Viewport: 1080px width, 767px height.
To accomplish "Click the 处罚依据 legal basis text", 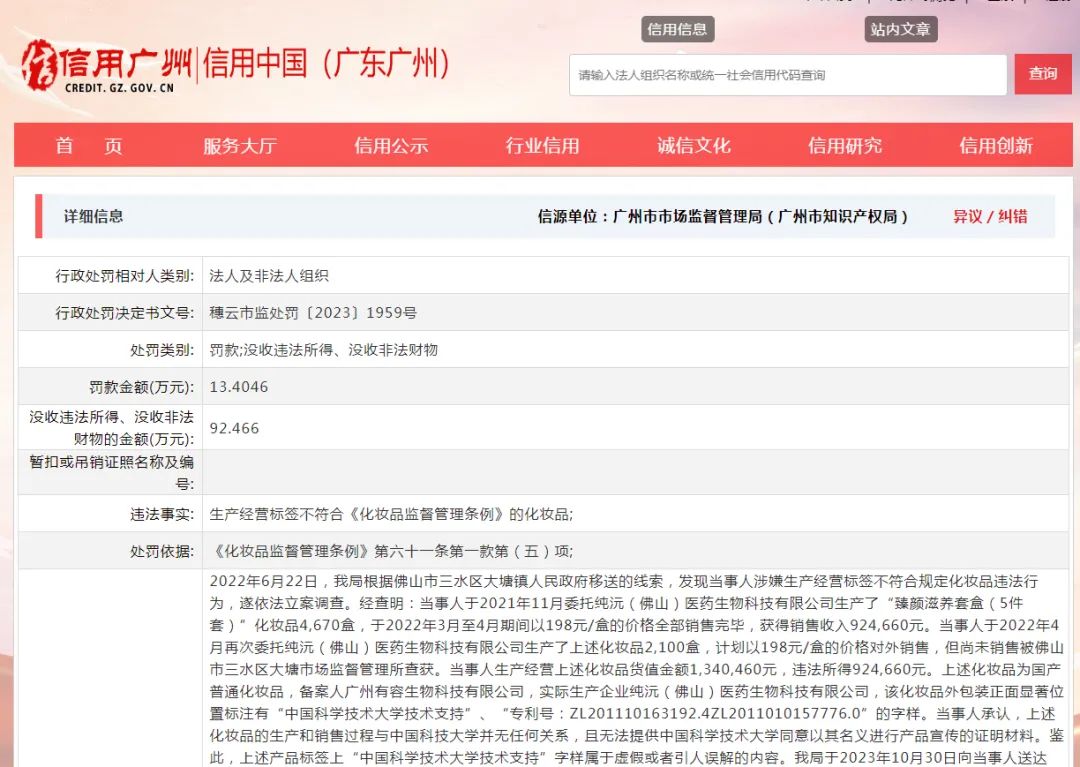I will 391,551.
